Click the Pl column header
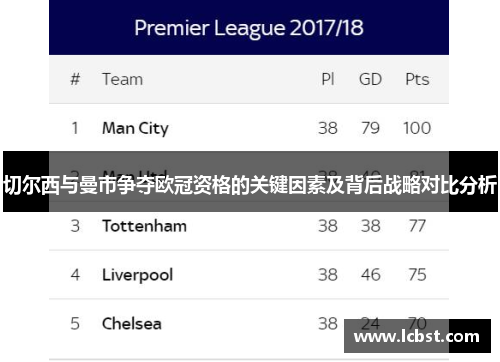Viewport: 500px width, 362px height. tap(328, 79)
